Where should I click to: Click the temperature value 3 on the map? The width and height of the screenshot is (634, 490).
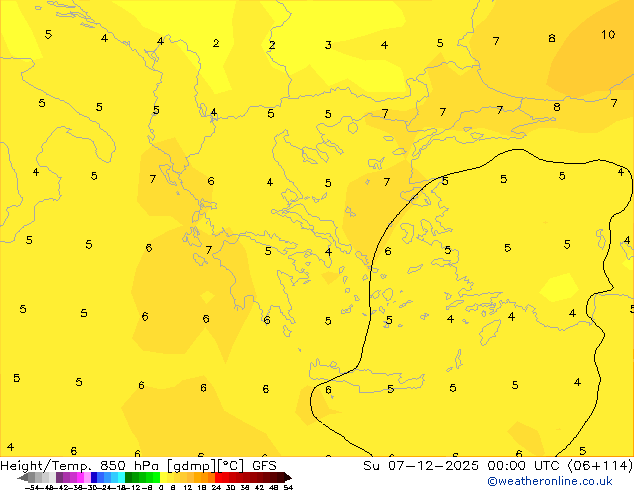(328, 45)
